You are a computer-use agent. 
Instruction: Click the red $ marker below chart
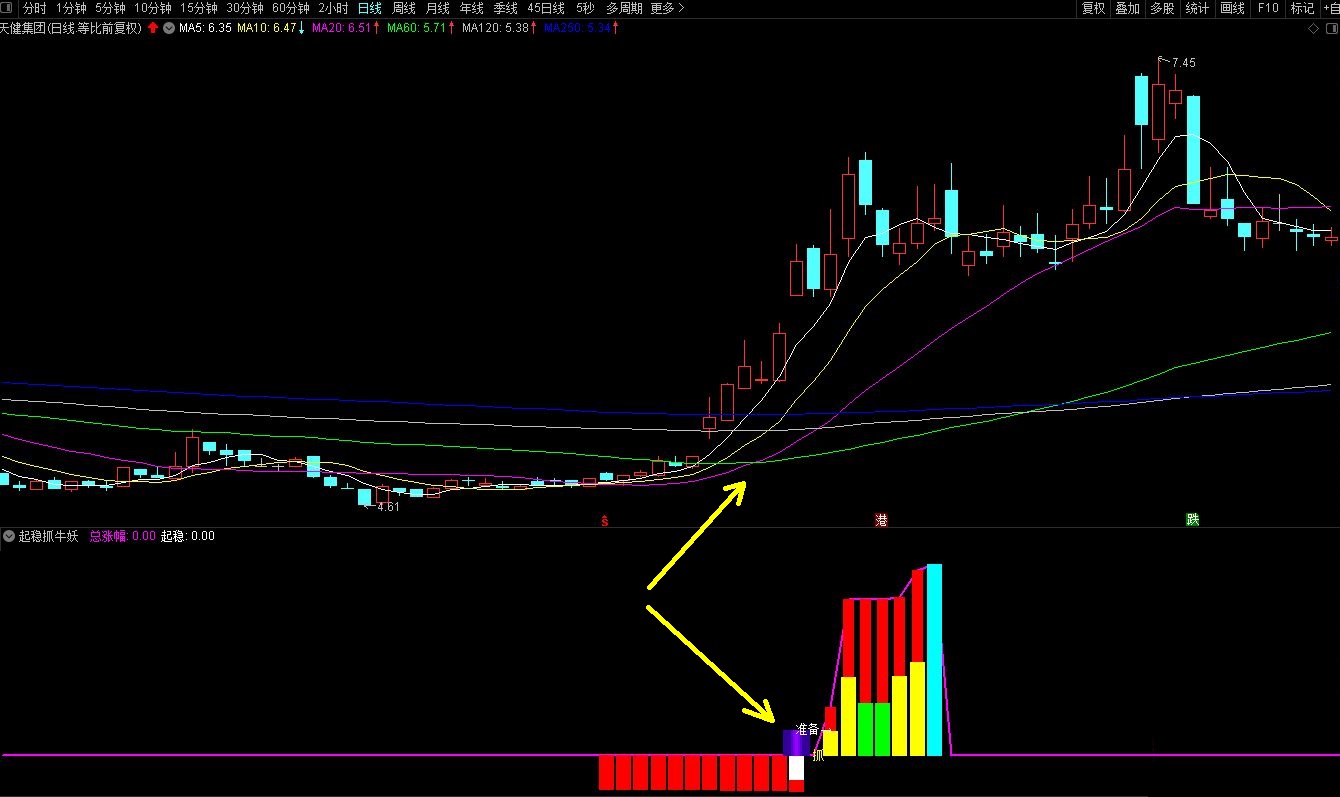(x=604, y=520)
